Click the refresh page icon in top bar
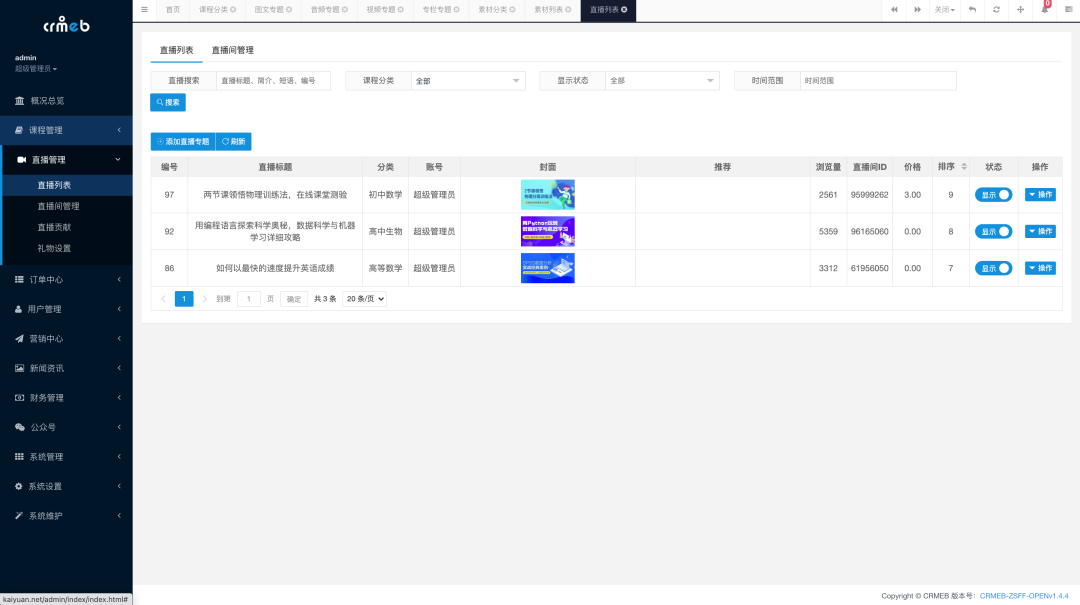1080x605 pixels. [996, 10]
